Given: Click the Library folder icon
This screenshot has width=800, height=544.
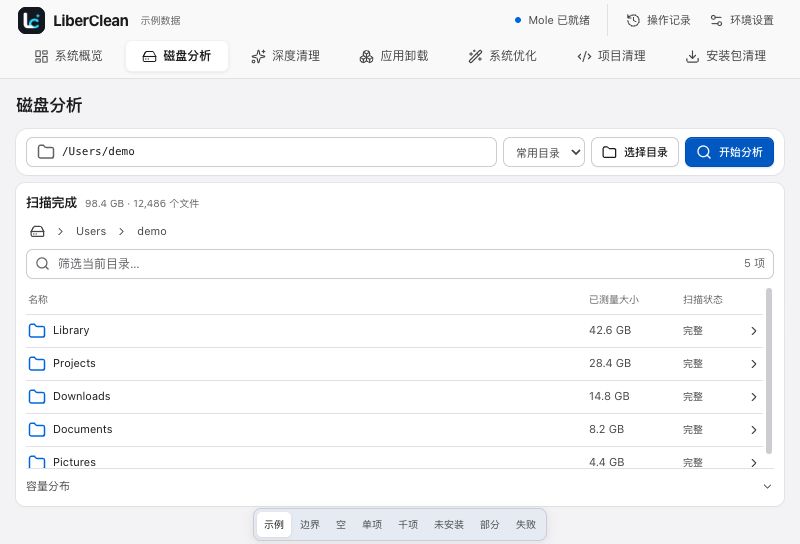Looking at the screenshot, I should 37,331.
